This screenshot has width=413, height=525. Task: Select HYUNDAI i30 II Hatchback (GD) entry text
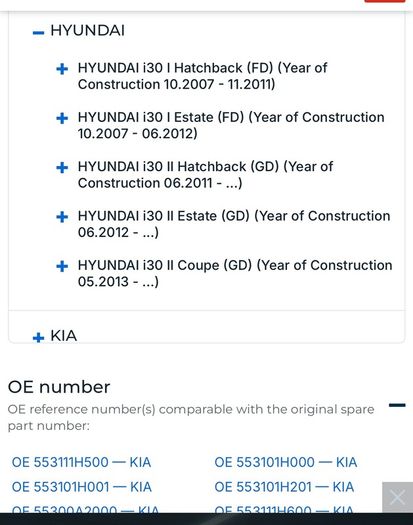point(205,174)
